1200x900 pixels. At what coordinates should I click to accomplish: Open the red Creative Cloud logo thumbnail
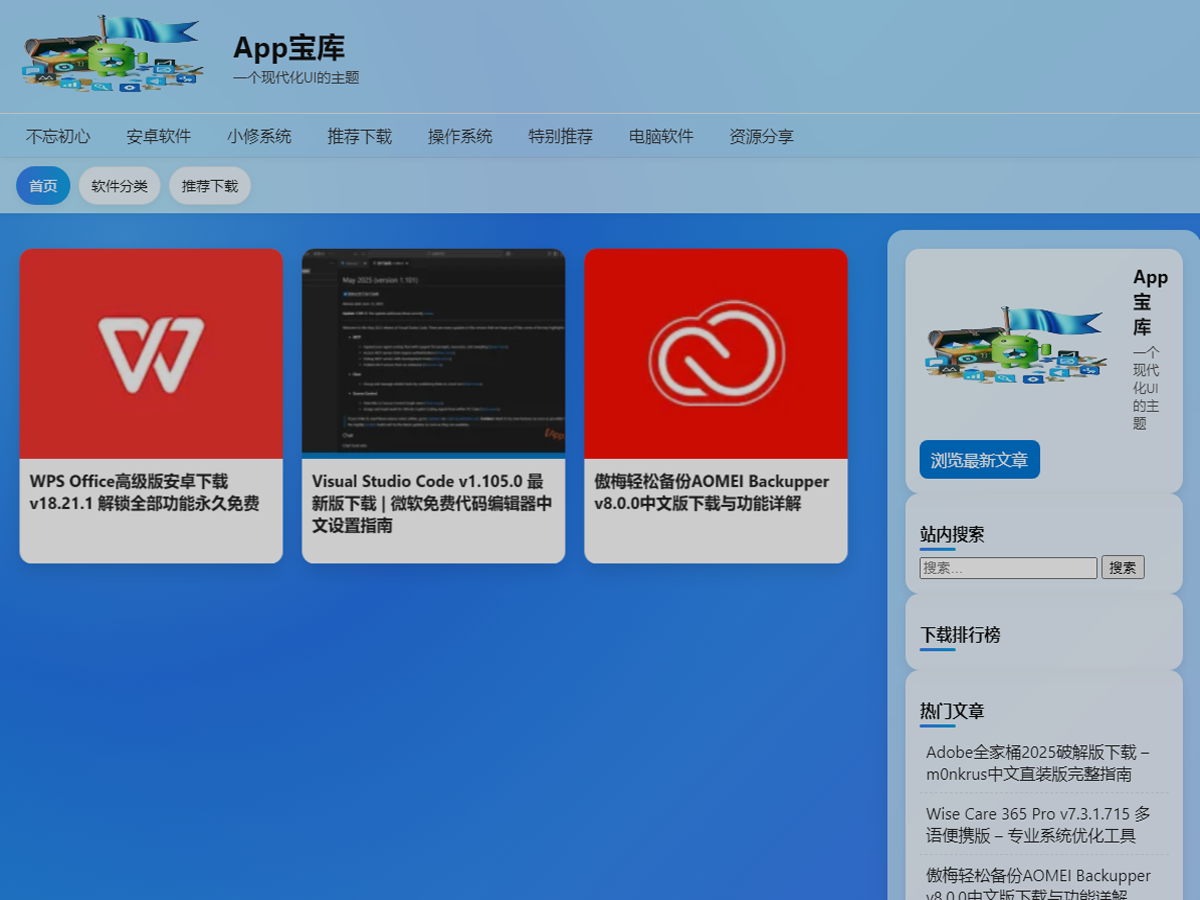tap(716, 354)
